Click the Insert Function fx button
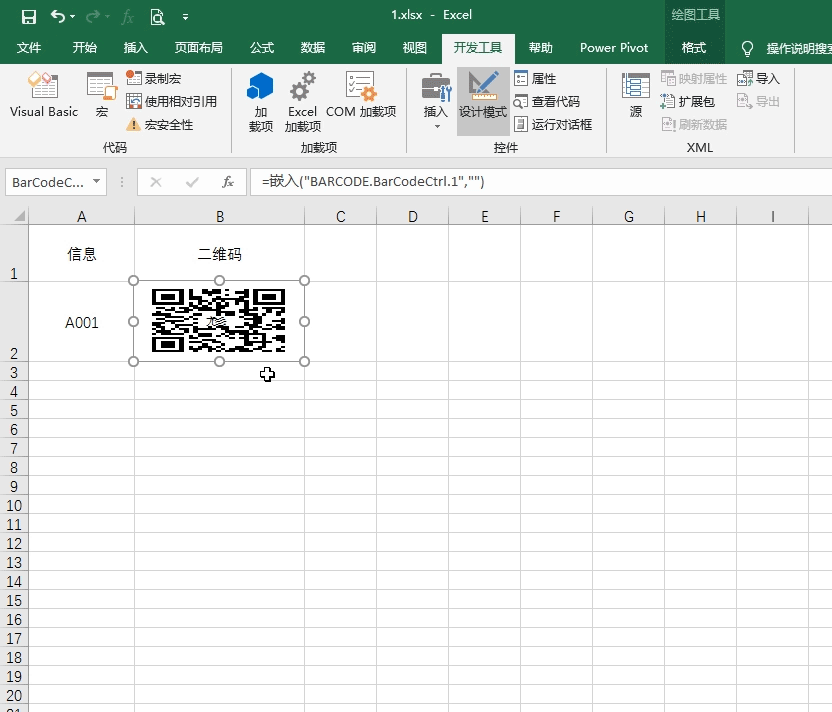 (228, 182)
